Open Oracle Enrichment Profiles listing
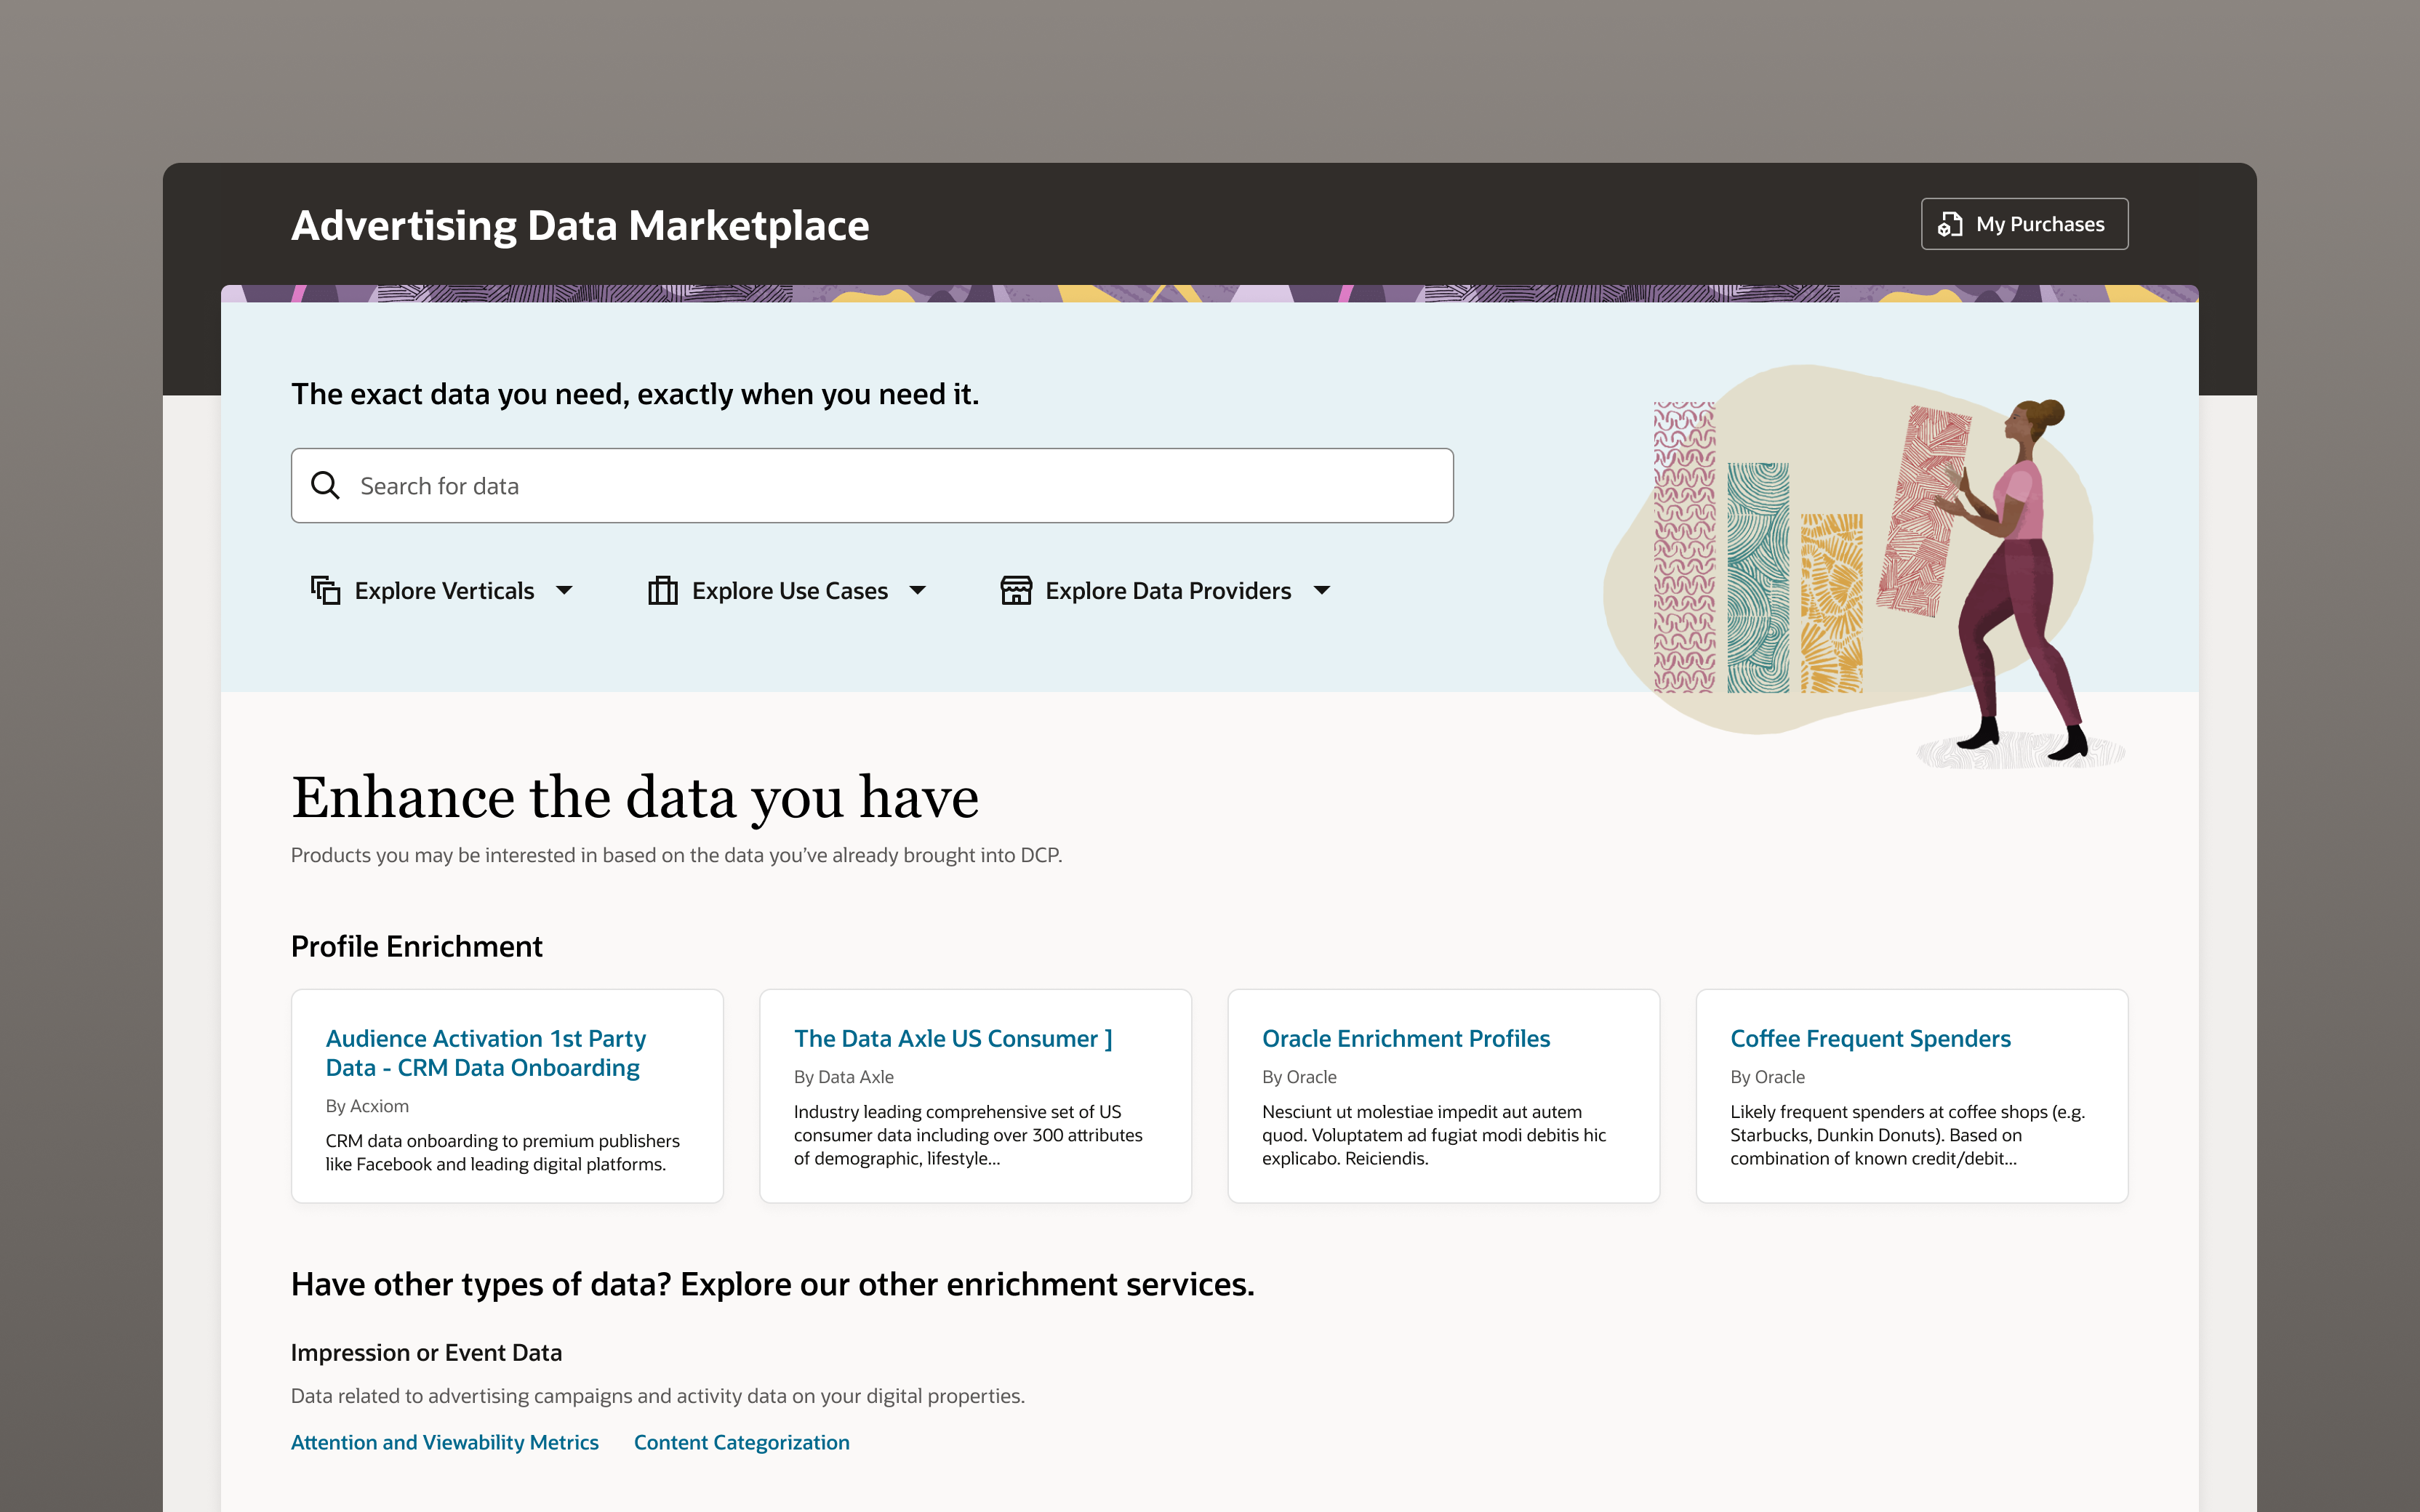 1406,1038
